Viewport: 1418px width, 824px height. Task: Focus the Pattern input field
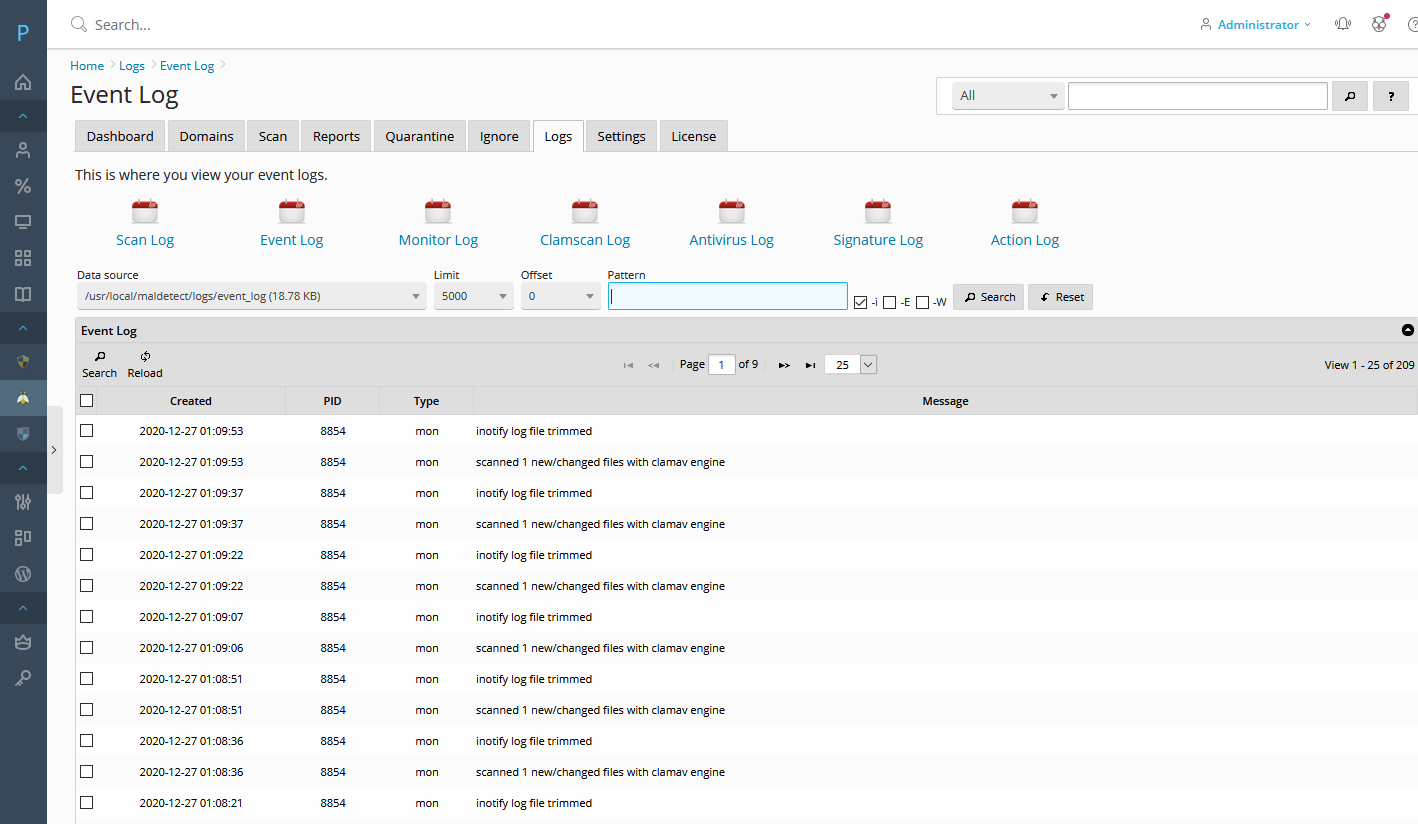(728, 296)
